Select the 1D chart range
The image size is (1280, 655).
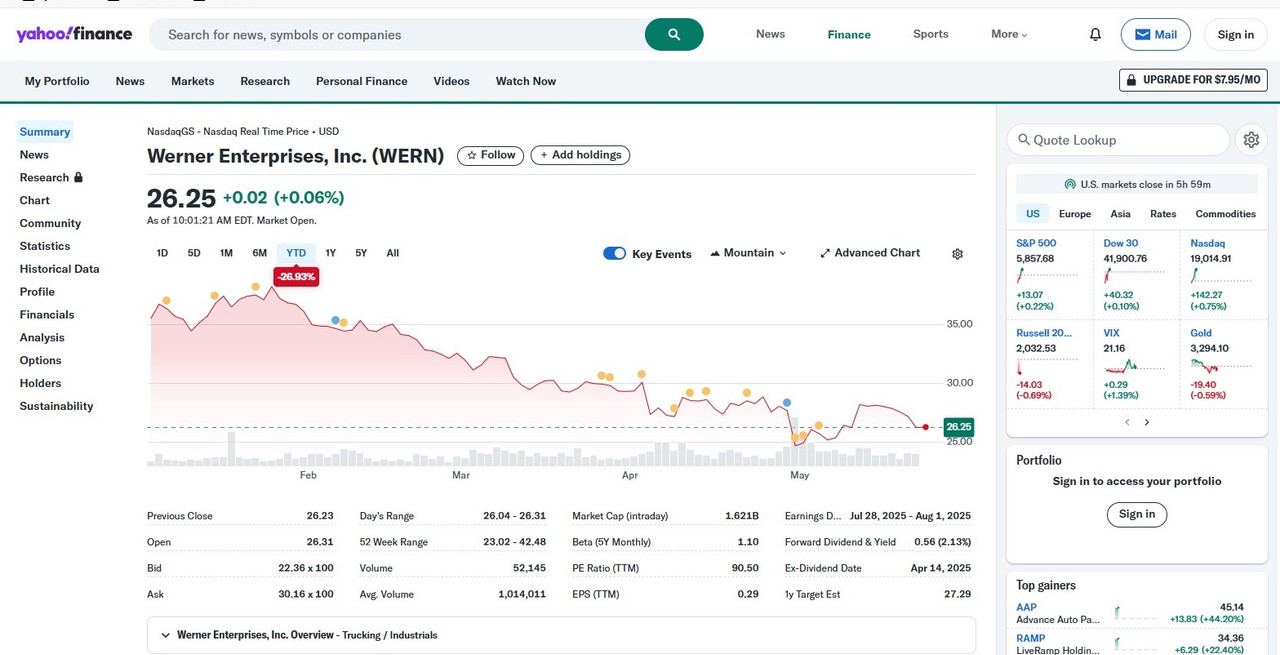[162, 253]
